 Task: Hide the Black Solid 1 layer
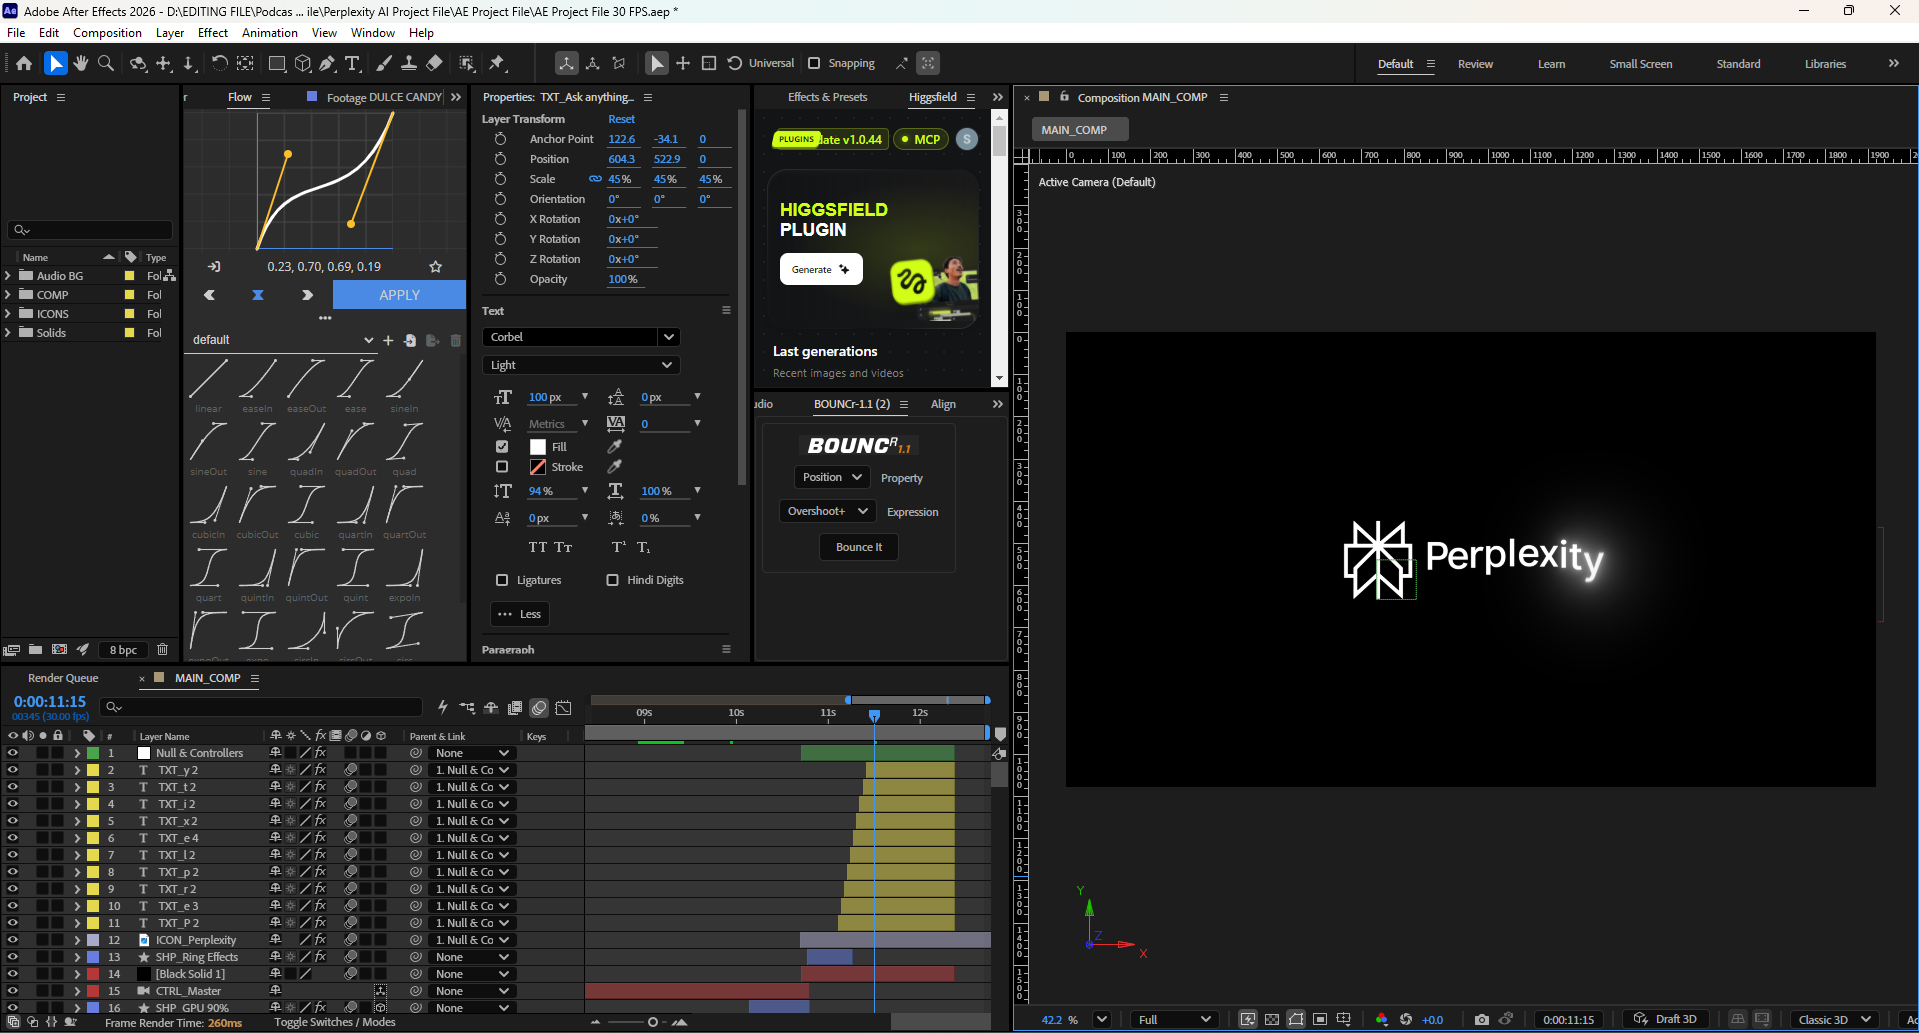pyautogui.click(x=12, y=974)
